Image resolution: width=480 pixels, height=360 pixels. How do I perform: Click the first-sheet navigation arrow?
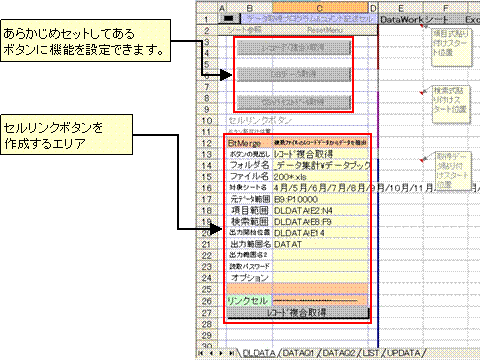coord(200,353)
